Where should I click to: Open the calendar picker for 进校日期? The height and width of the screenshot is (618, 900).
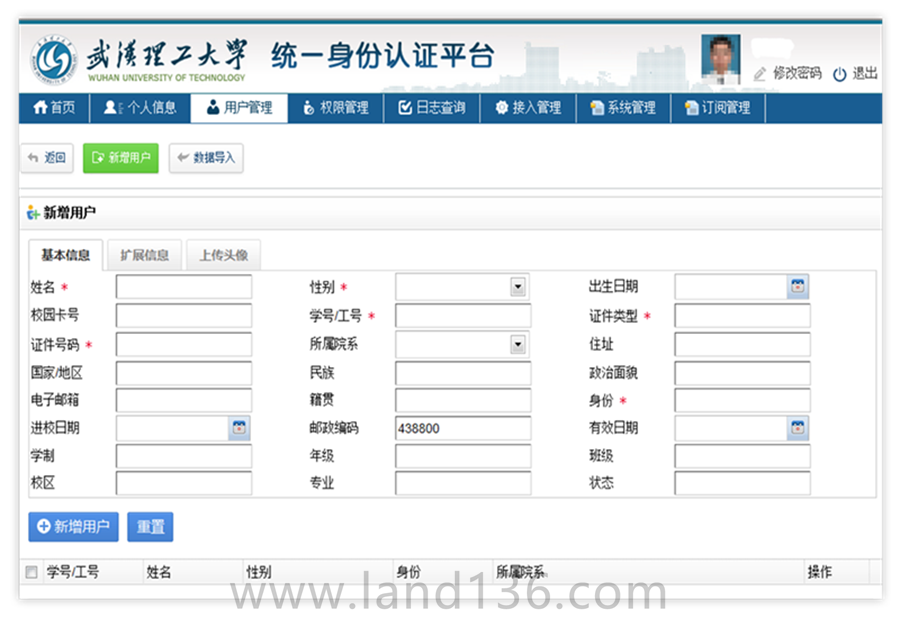tap(239, 428)
